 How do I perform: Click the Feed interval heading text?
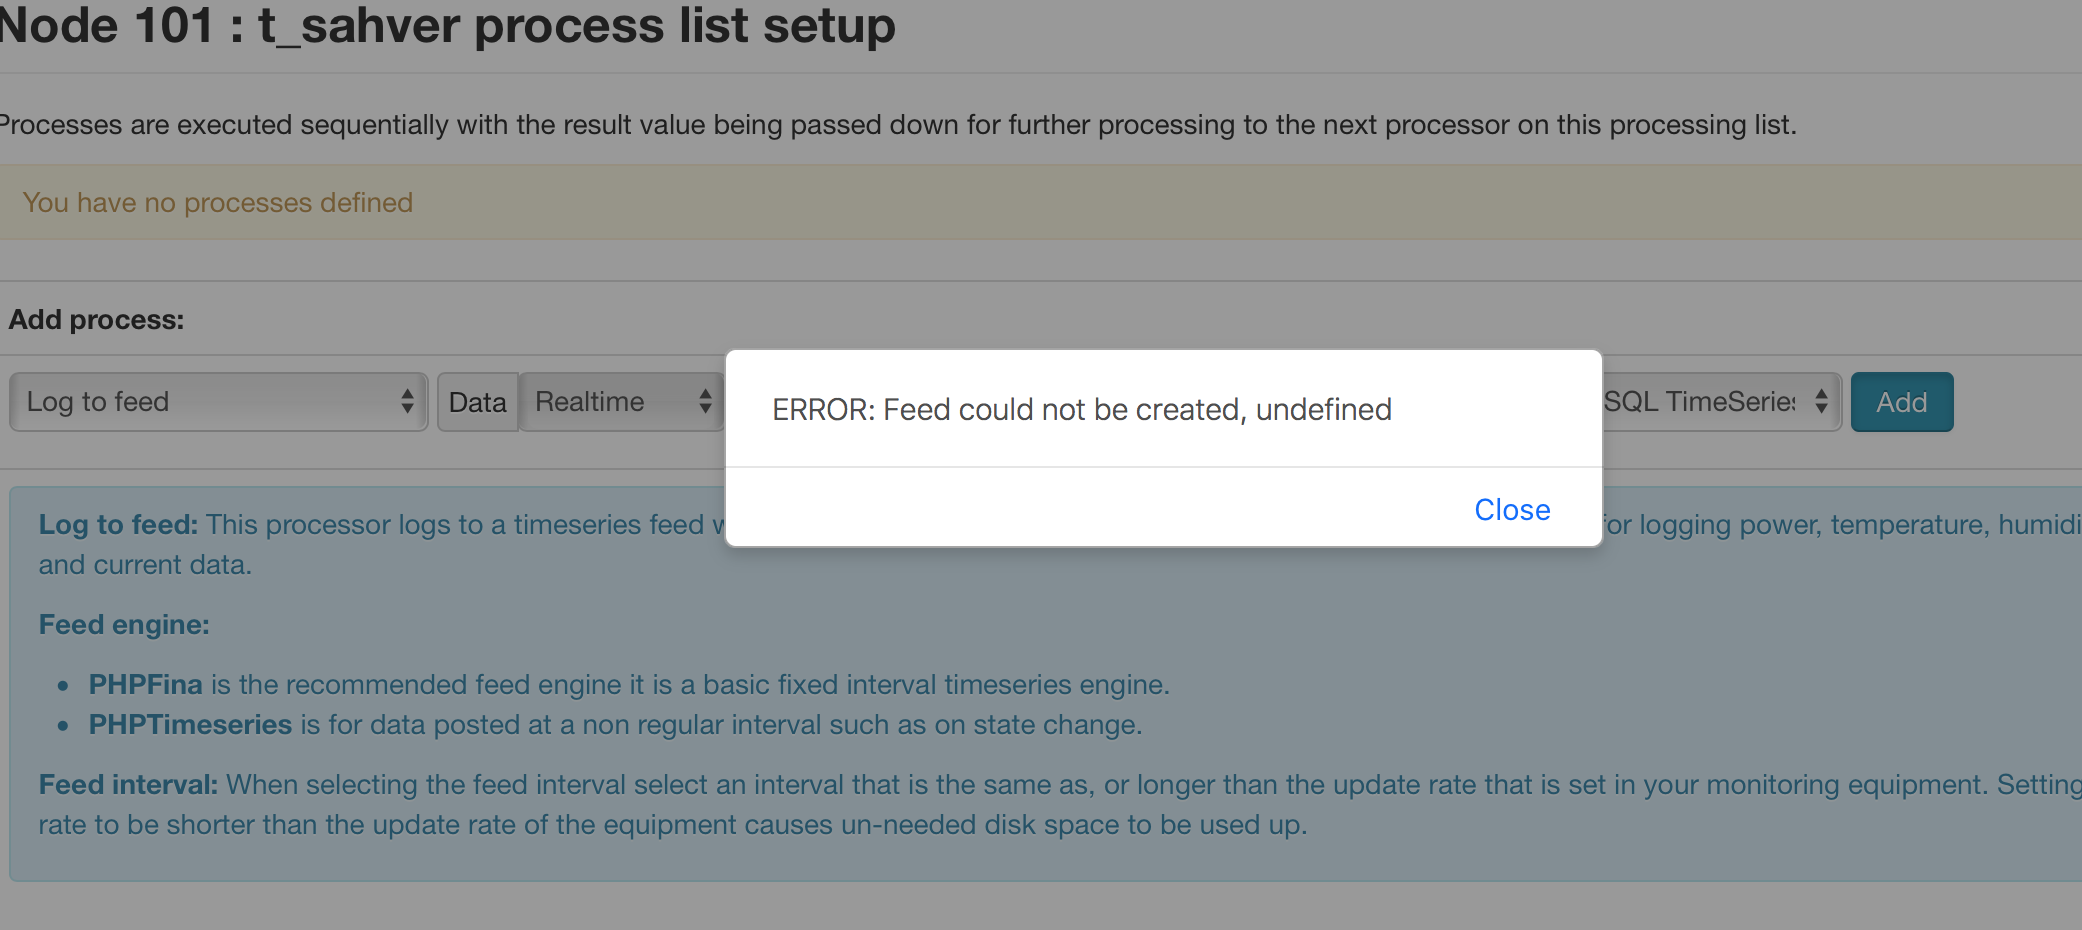128,784
